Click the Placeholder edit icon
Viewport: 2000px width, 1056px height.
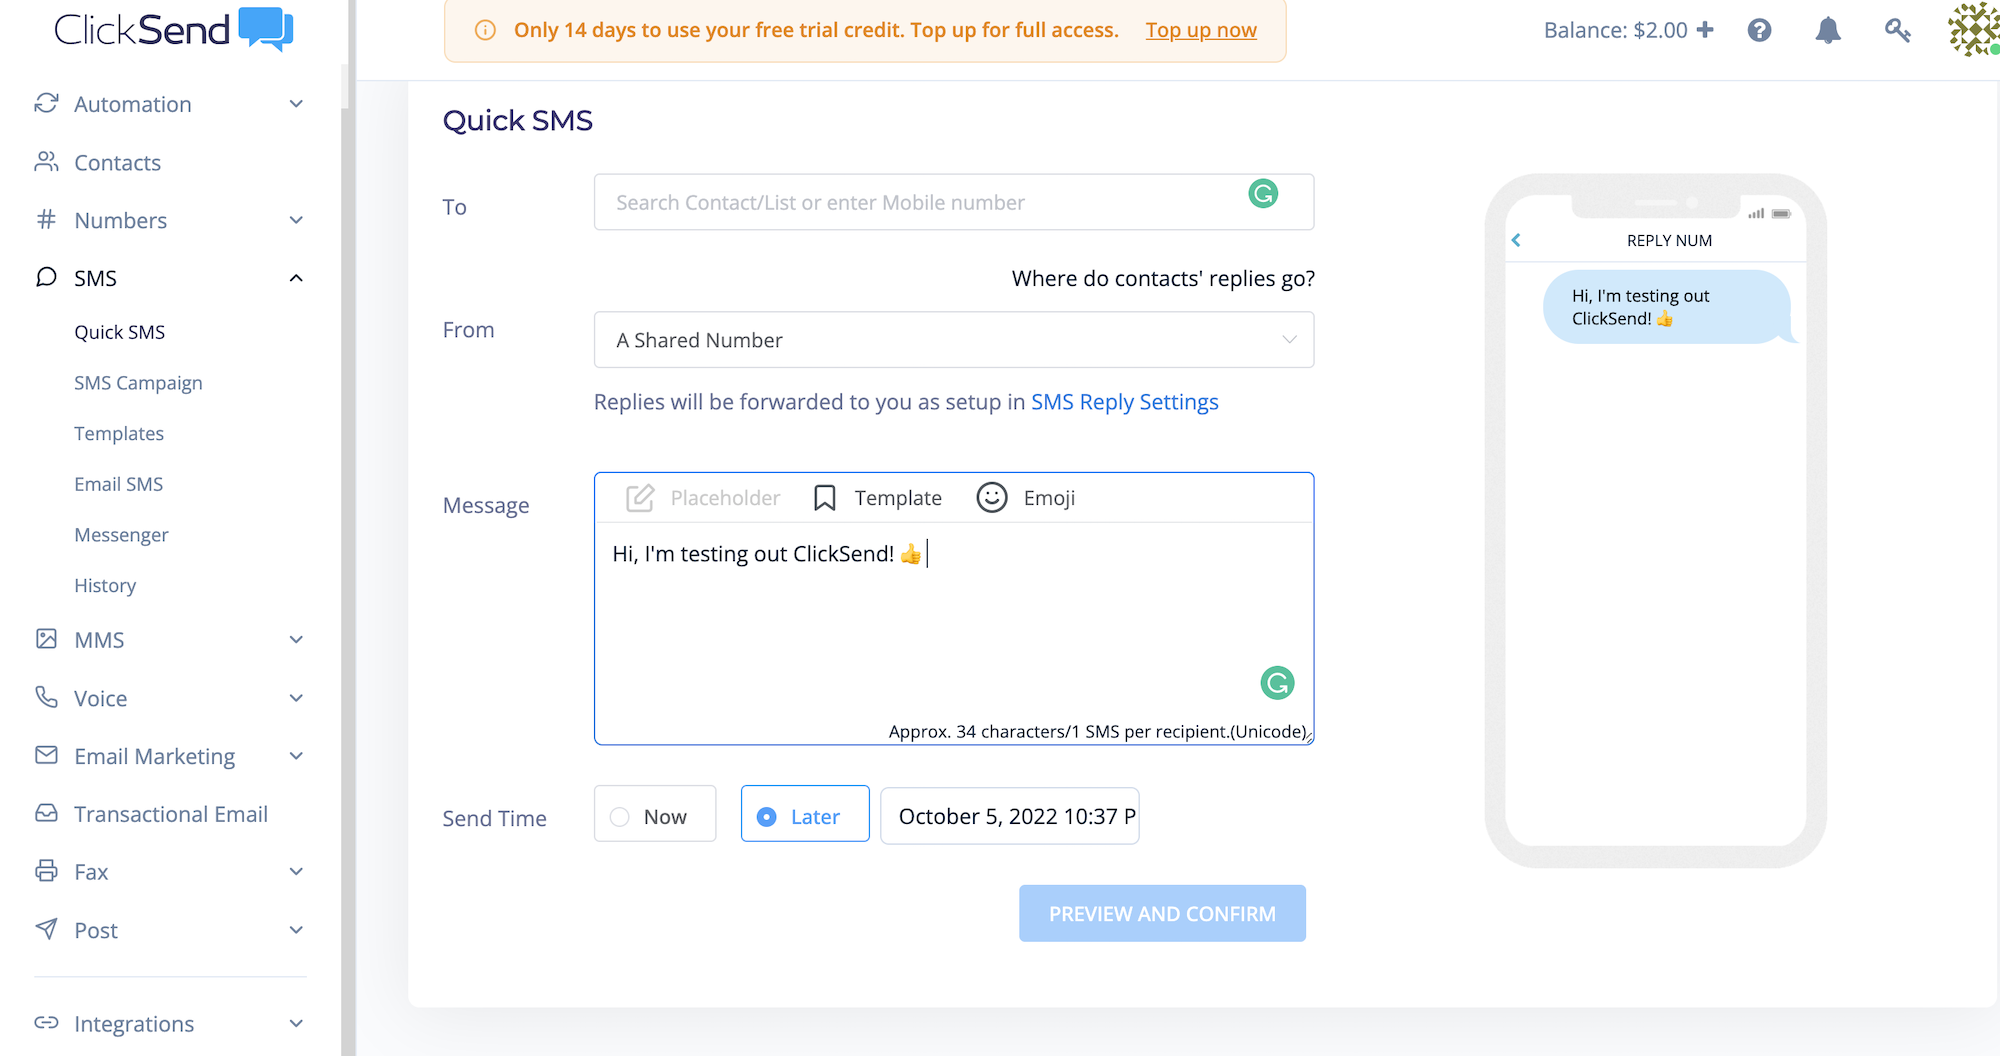640,498
